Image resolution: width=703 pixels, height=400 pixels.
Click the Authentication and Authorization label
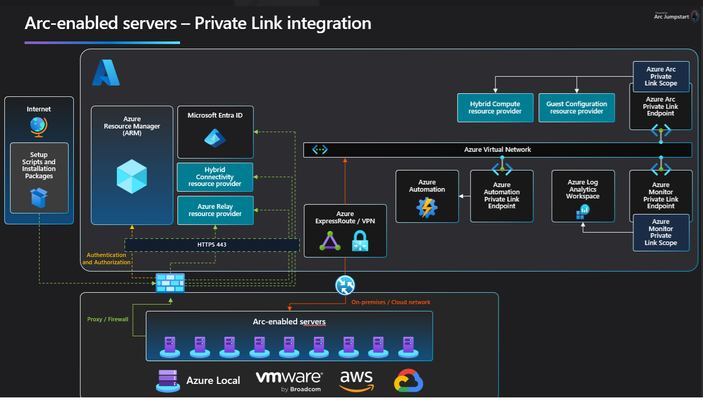click(x=106, y=259)
